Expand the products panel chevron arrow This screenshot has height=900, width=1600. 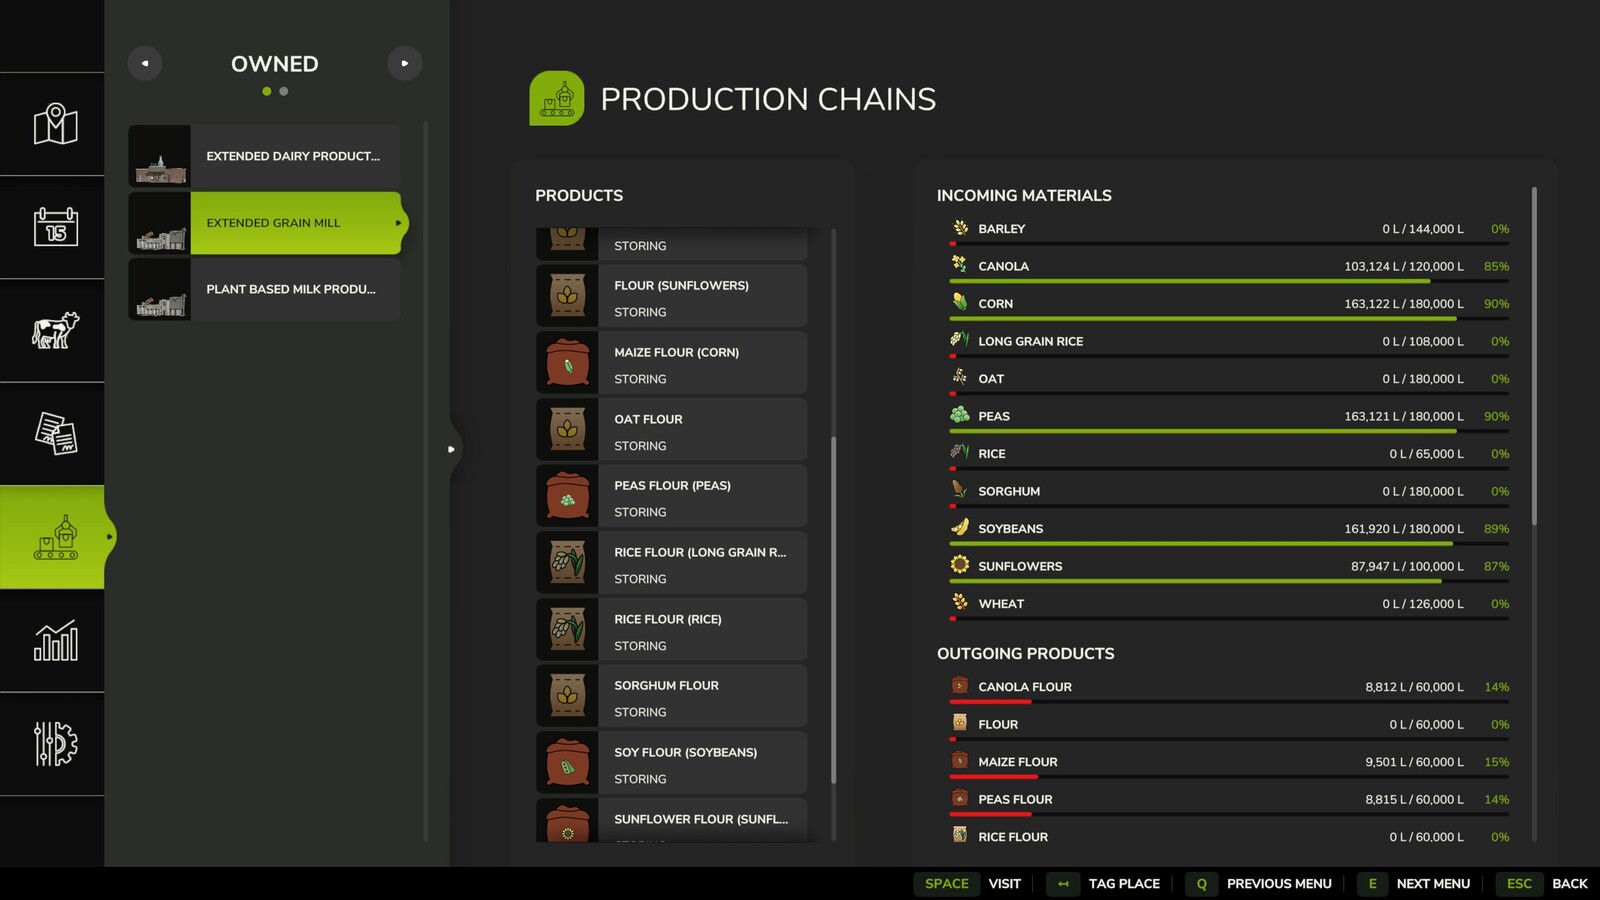[x=452, y=449]
